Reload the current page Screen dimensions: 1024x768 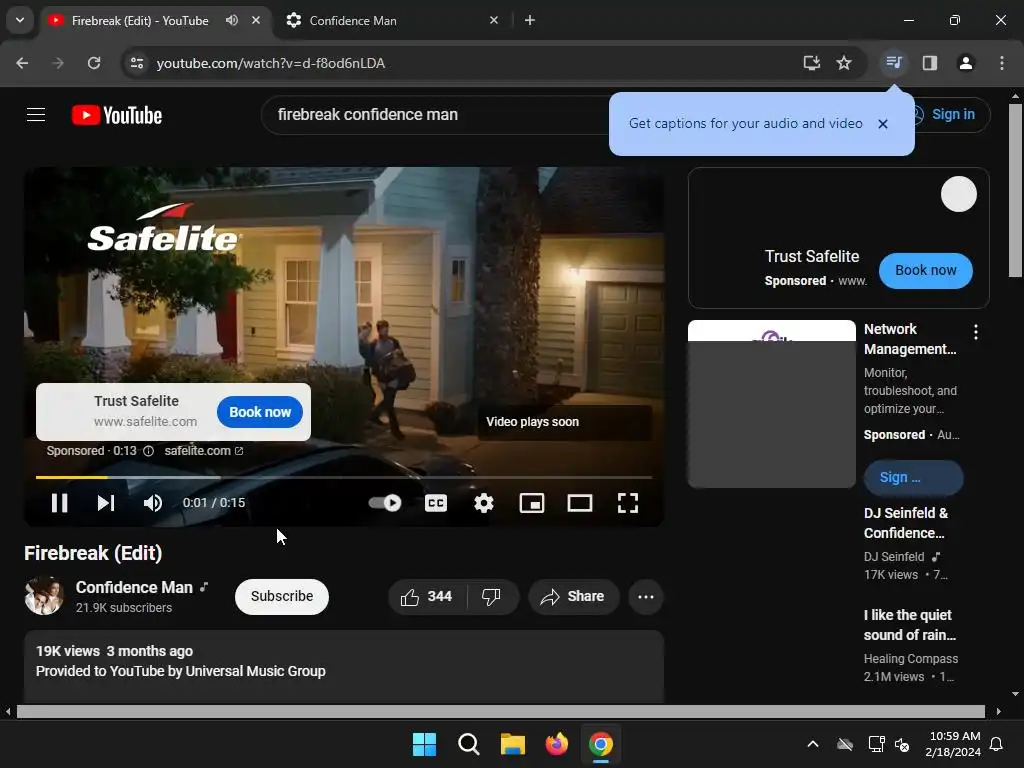(94, 63)
